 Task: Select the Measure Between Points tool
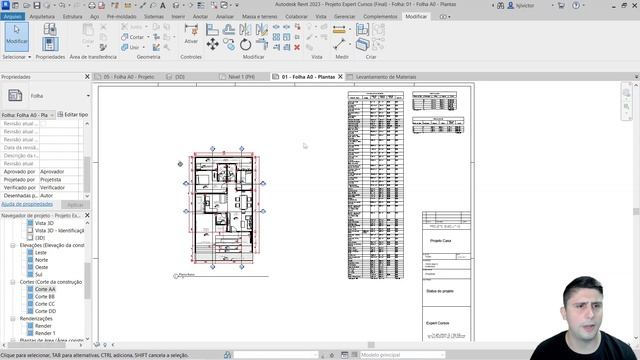pyautogui.click(x=340, y=44)
